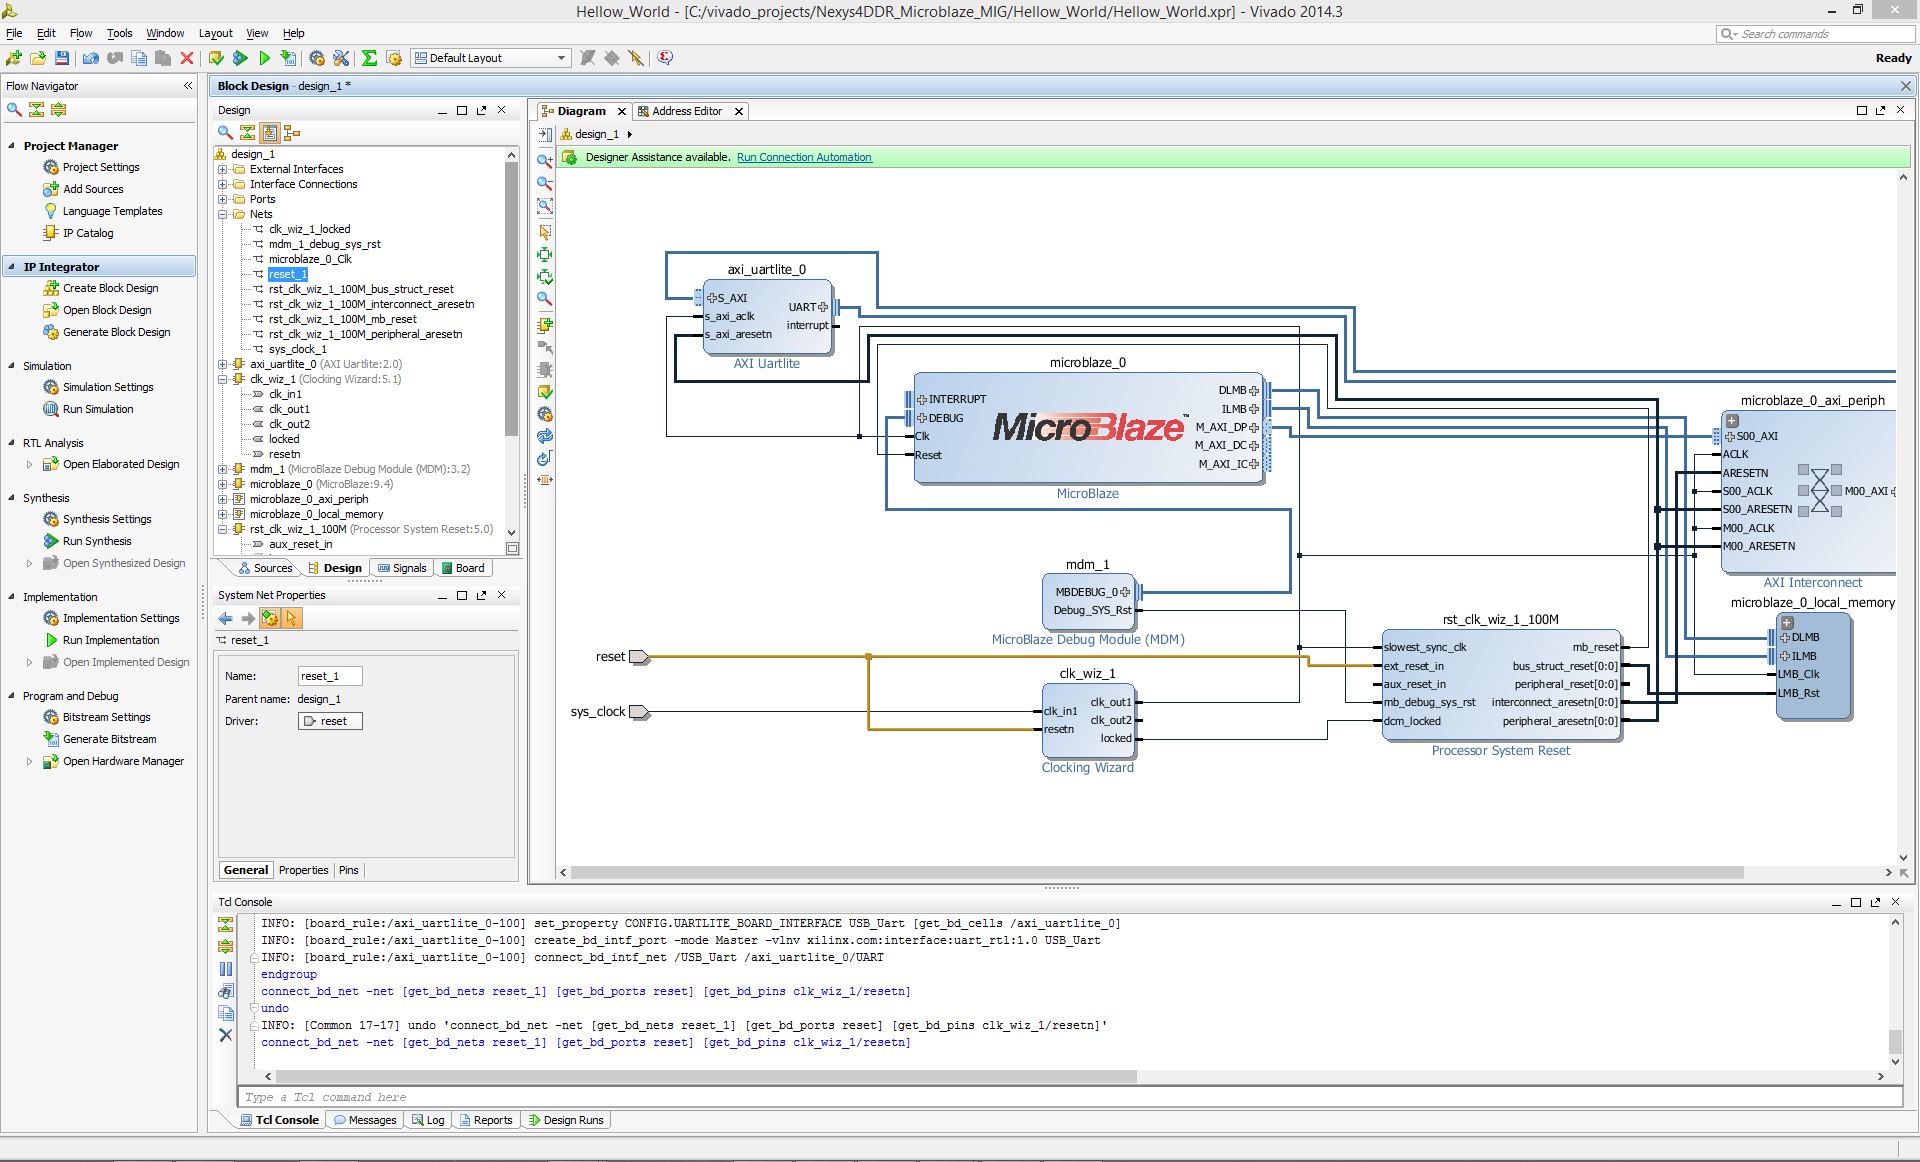Click the green Run play-arrow toolbar icon
Image resolution: width=1920 pixels, height=1162 pixels.
[x=265, y=58]
